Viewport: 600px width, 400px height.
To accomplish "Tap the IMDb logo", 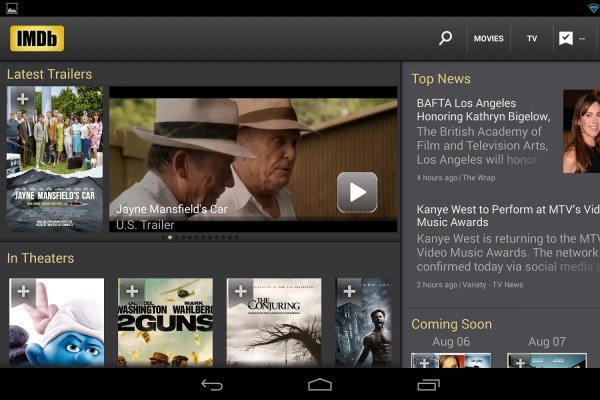I will [37, 38].
